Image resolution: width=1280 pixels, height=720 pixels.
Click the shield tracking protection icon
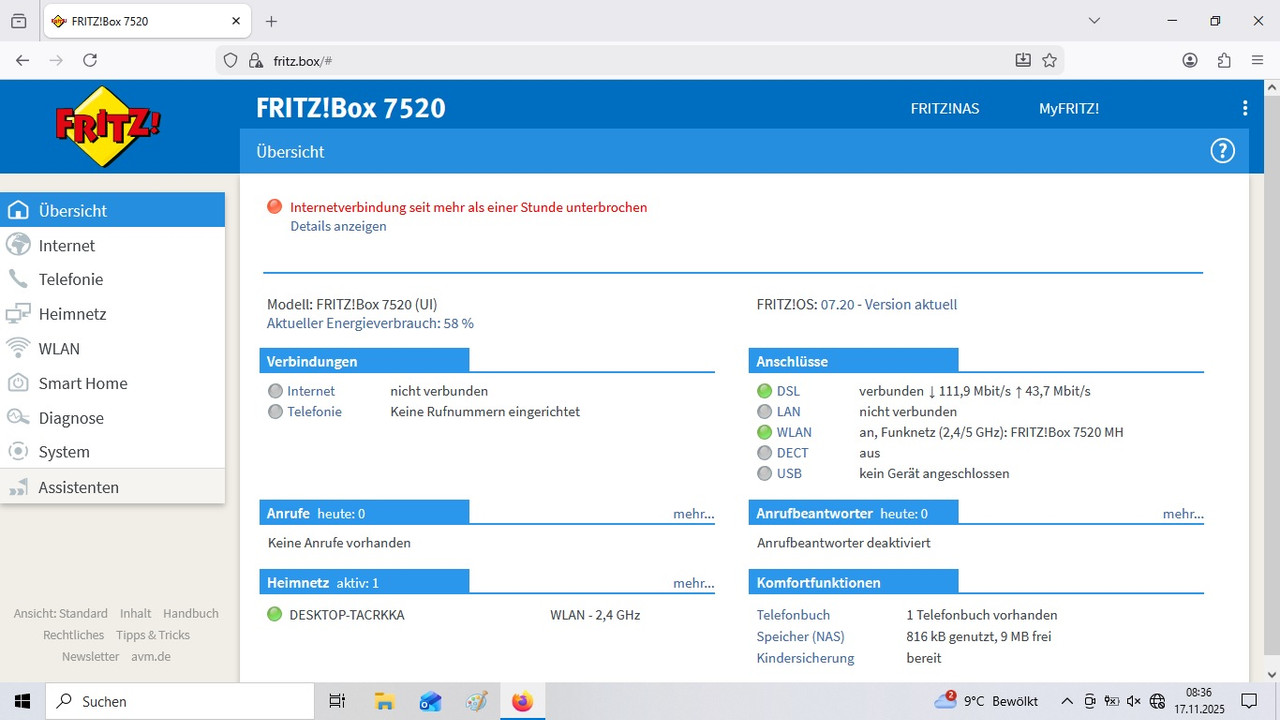pyautogui.click(x=230, y=60)
